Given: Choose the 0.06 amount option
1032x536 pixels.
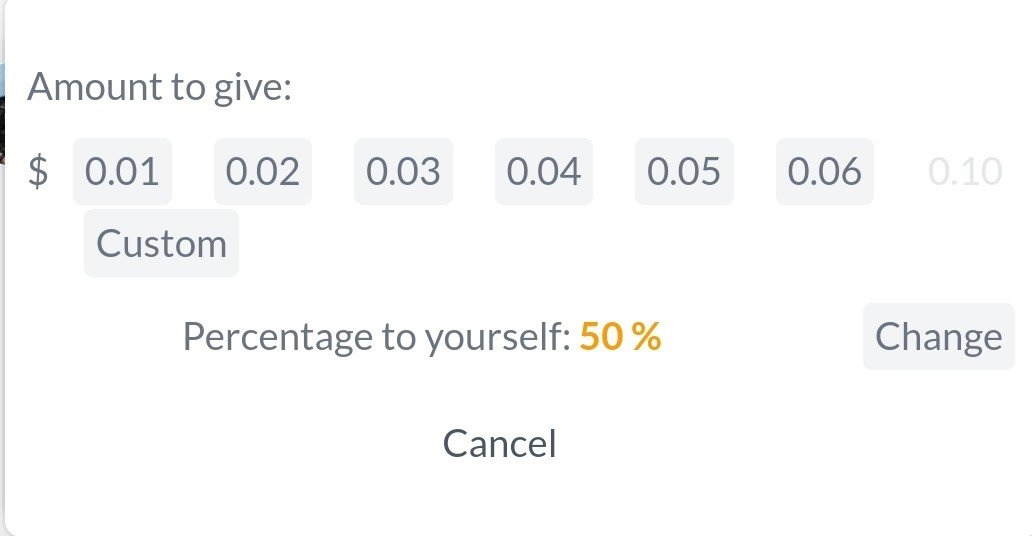Looking at the screenshot, I should tap(825, 171).
